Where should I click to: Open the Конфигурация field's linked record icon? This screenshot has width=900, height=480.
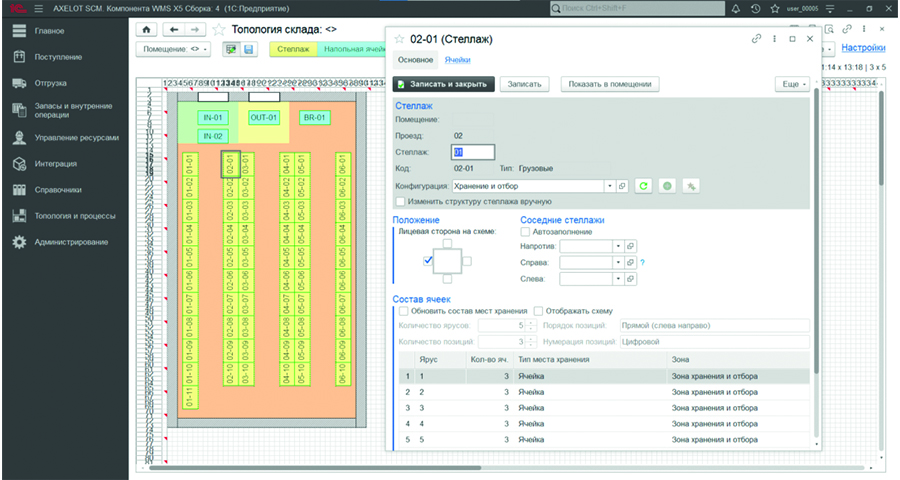point(622,186)
